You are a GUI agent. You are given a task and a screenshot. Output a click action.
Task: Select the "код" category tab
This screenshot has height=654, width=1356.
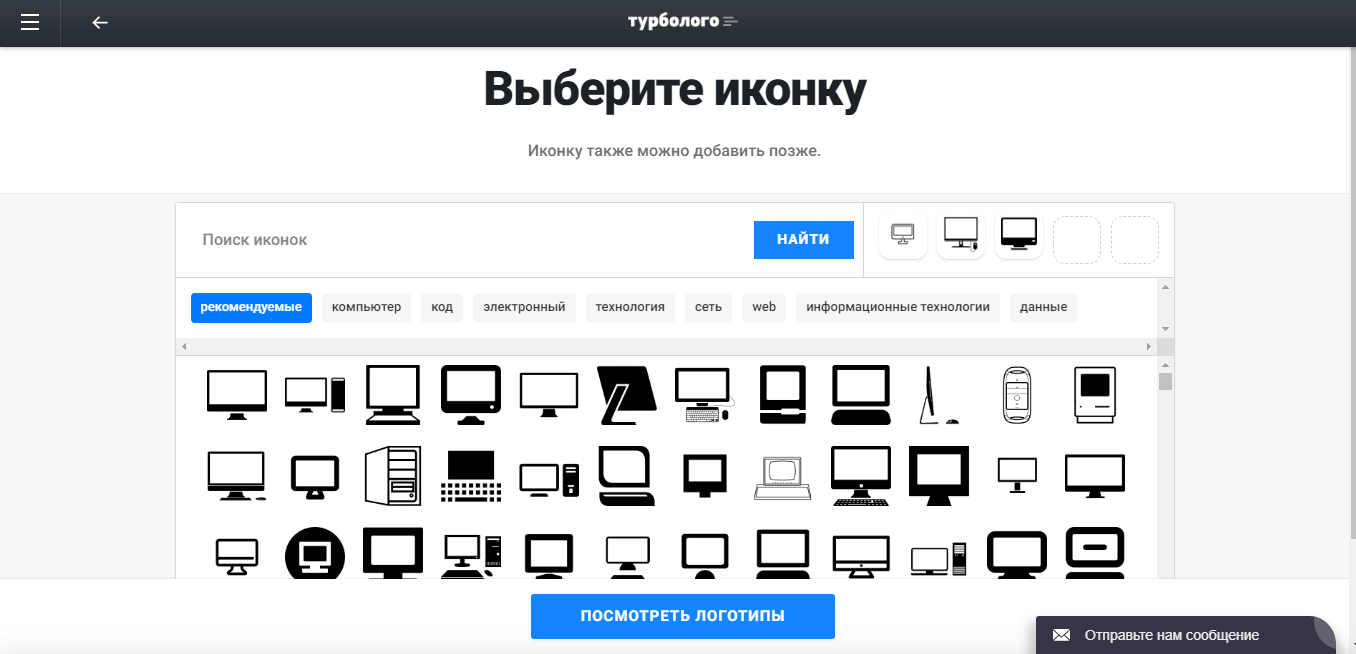[442, 307]
